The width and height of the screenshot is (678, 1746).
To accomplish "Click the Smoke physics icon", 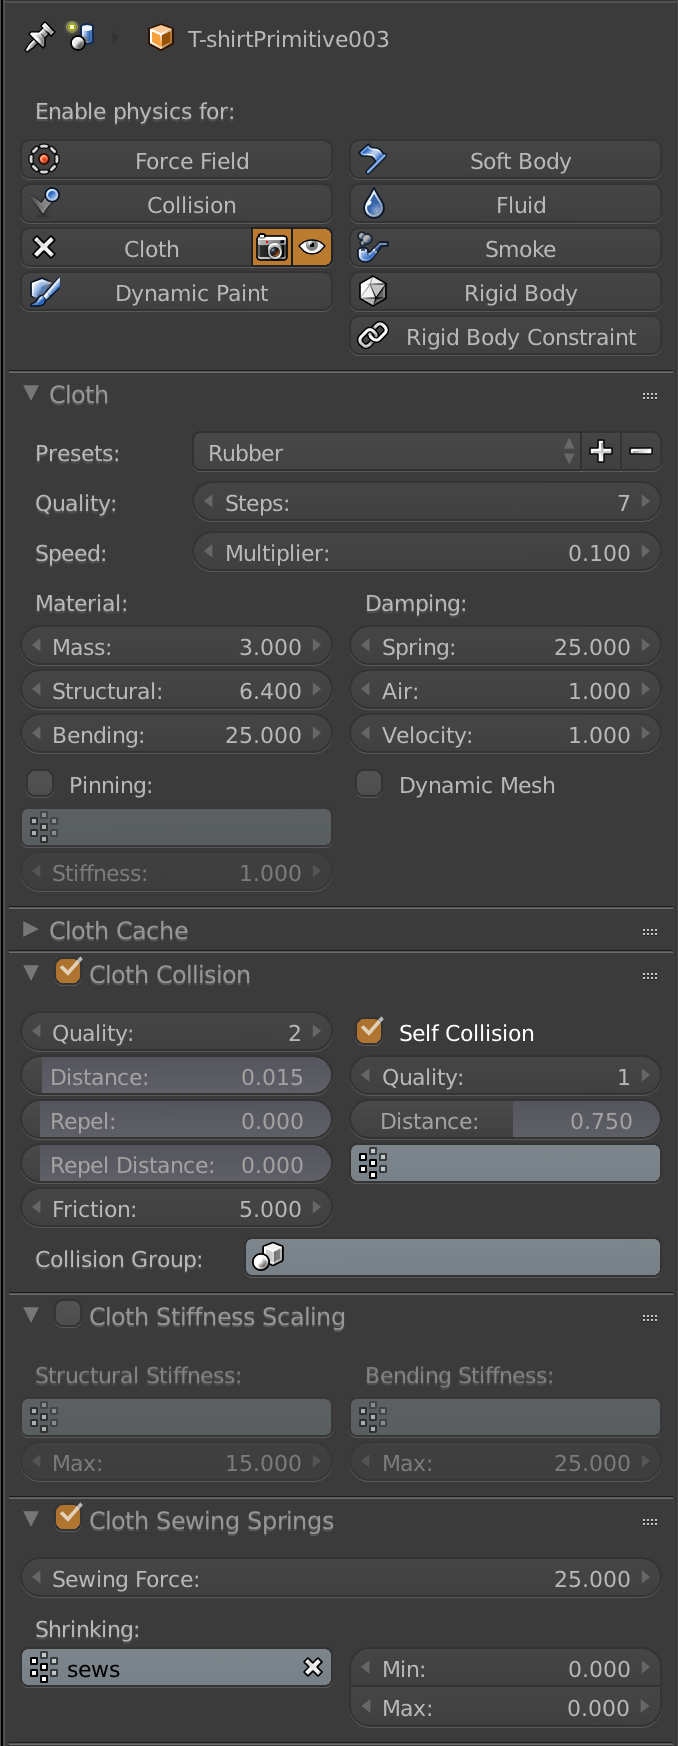I will 371,248.
